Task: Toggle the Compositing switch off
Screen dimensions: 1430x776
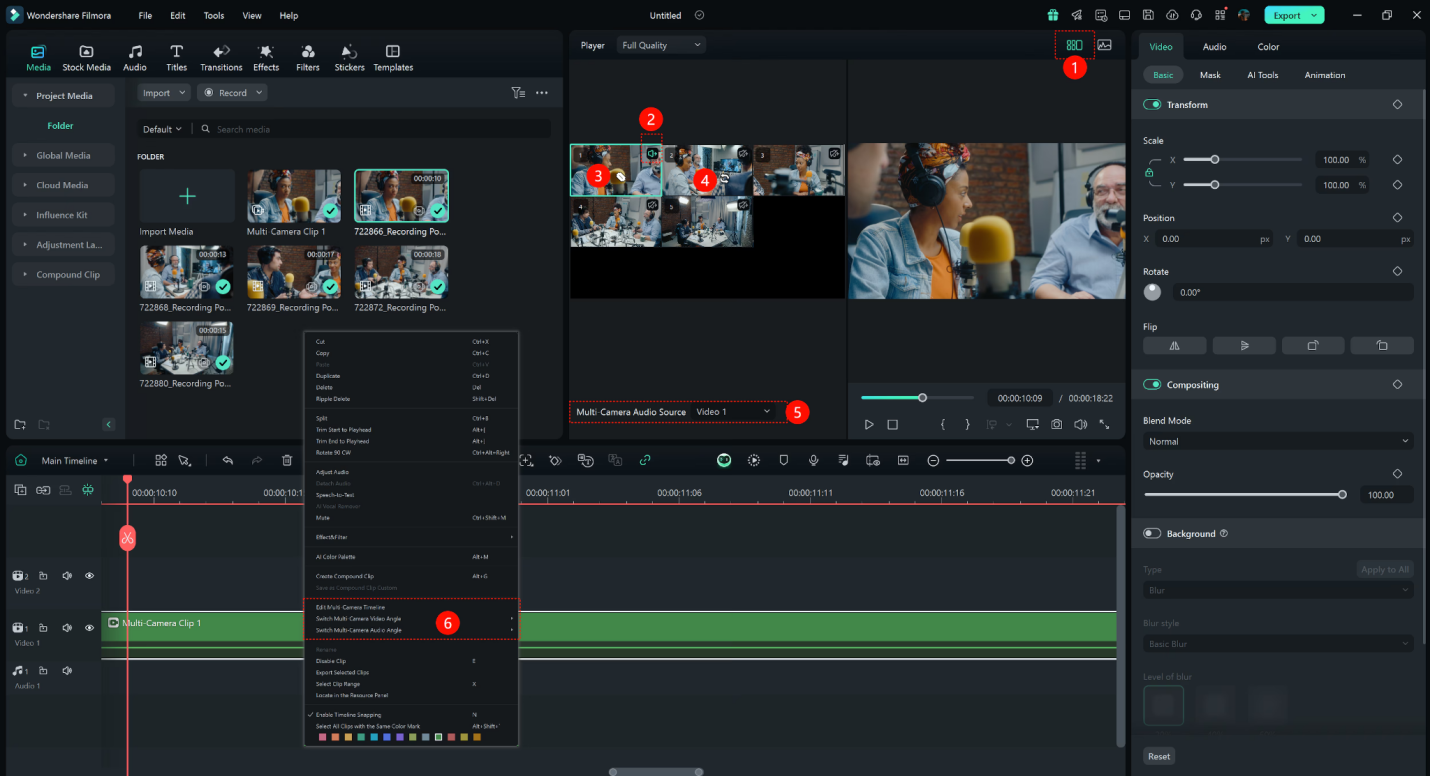Action: (1151, 384)
